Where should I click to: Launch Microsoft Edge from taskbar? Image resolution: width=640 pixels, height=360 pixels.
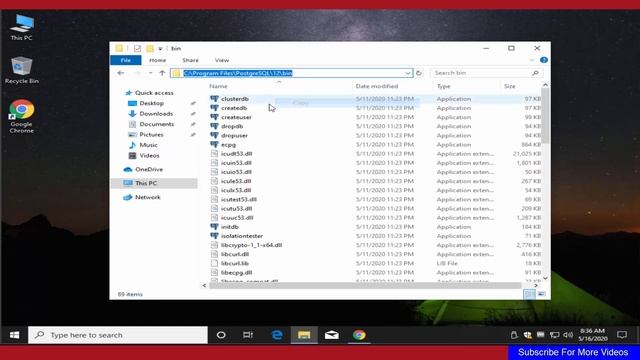coord(277,335)
